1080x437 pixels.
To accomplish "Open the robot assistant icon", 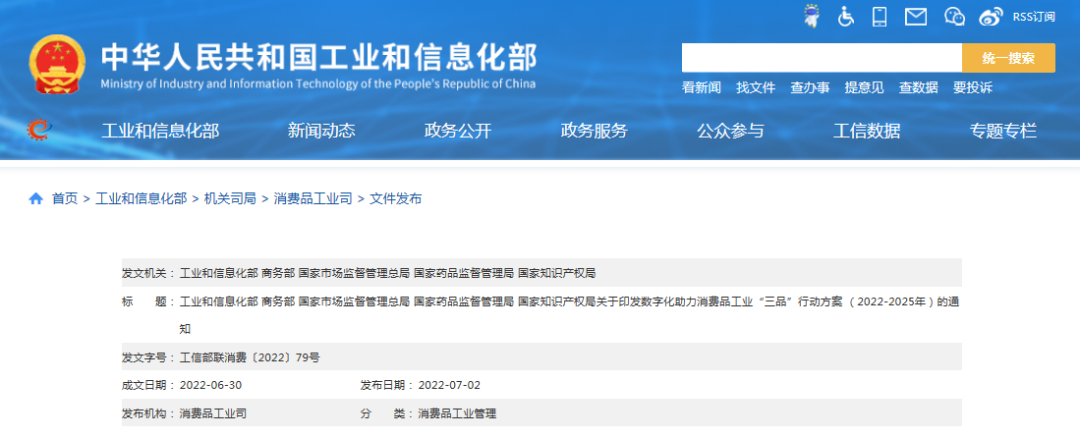I will click(x=813, y=16).
